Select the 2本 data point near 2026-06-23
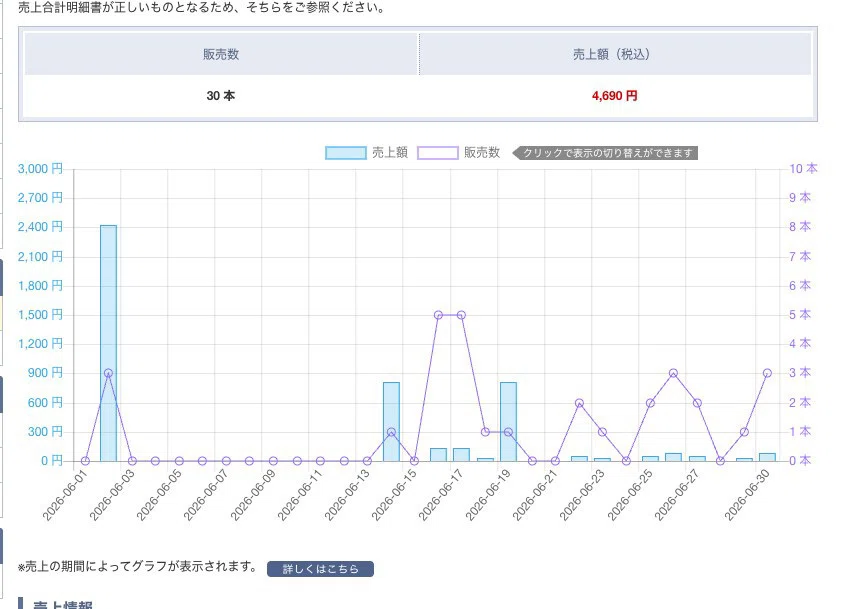Screen dimensions: 853x609 (579, 403)
